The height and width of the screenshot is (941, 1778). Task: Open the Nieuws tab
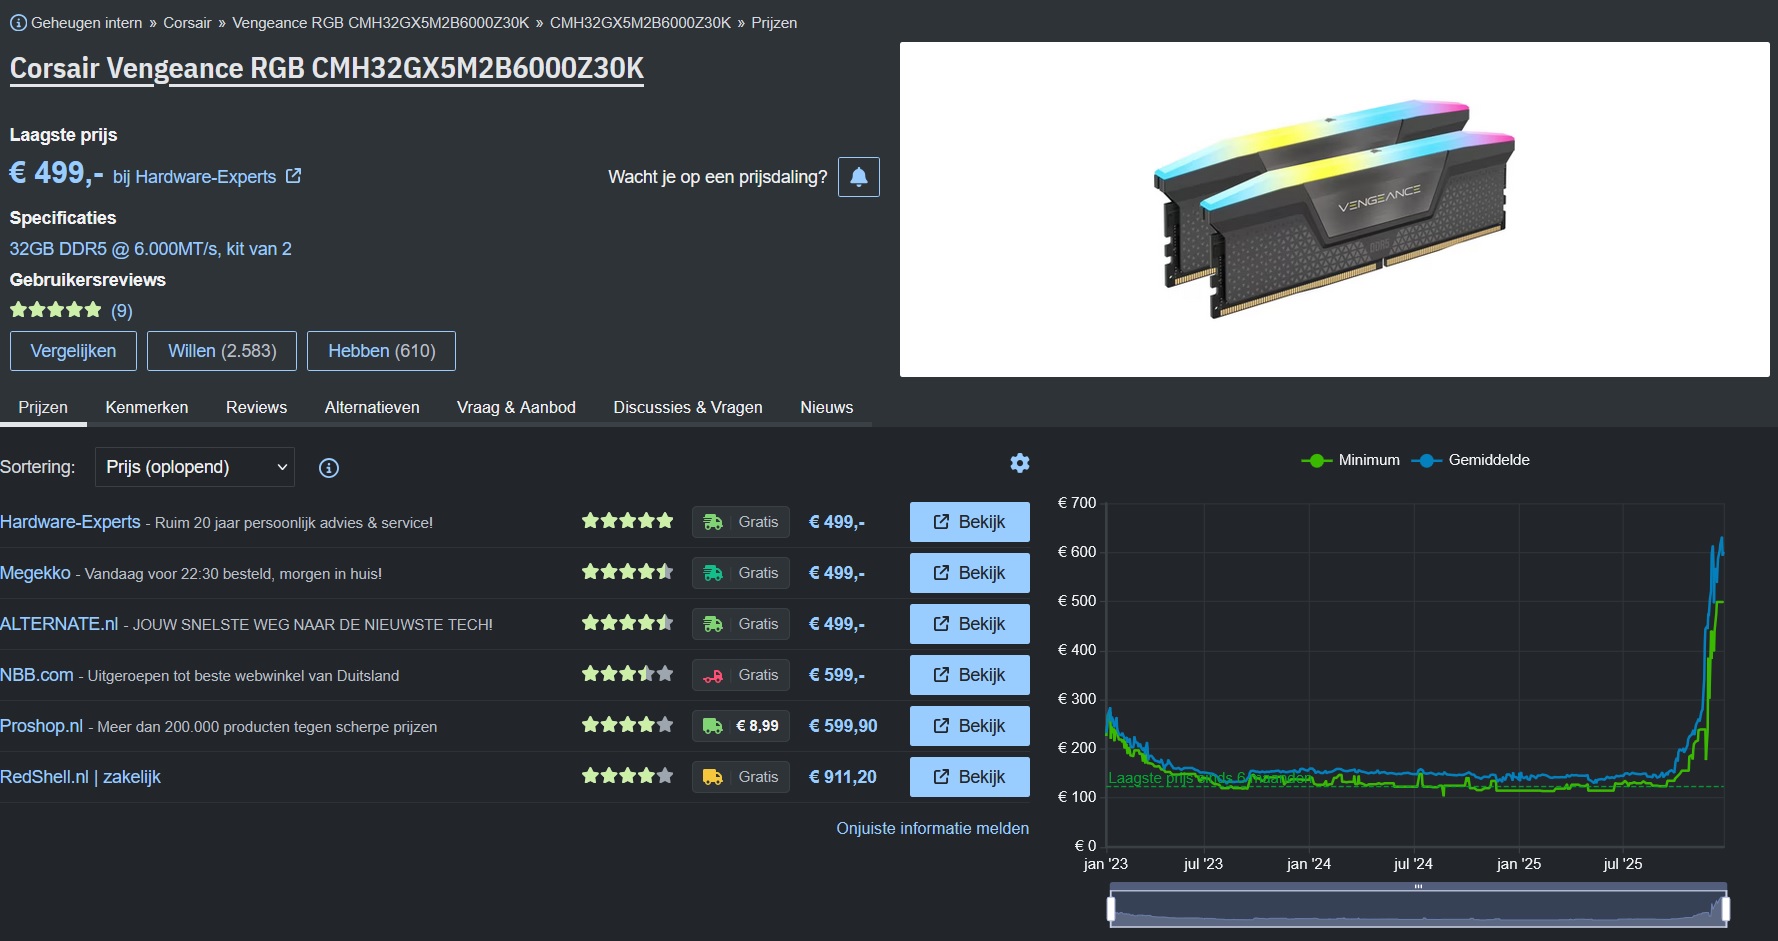coord(827,407)
